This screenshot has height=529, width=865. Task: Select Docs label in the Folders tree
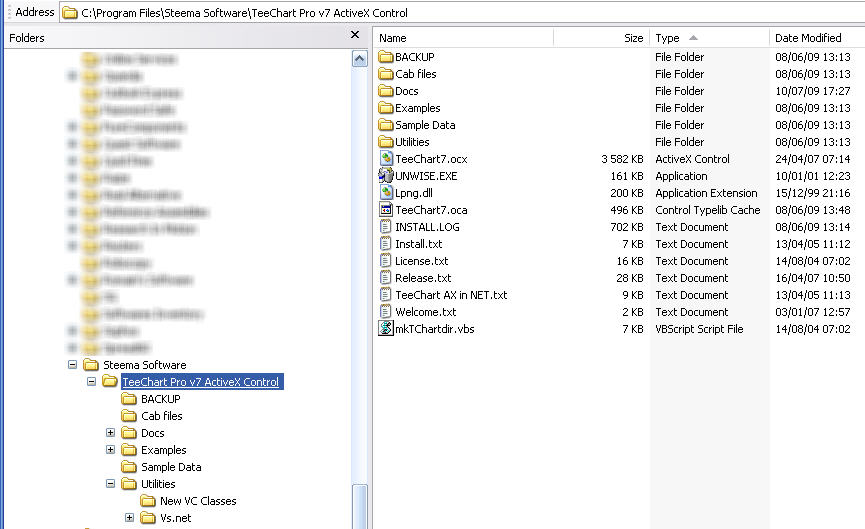(153, 433)
